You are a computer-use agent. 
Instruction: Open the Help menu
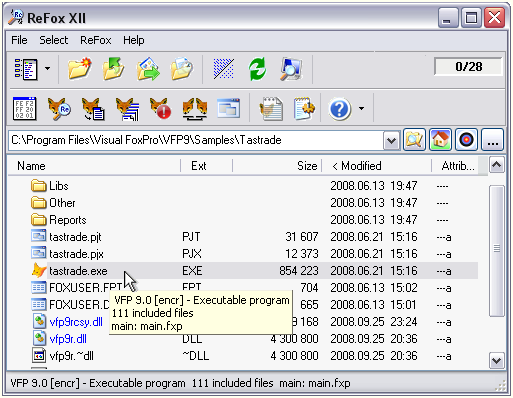134,40
